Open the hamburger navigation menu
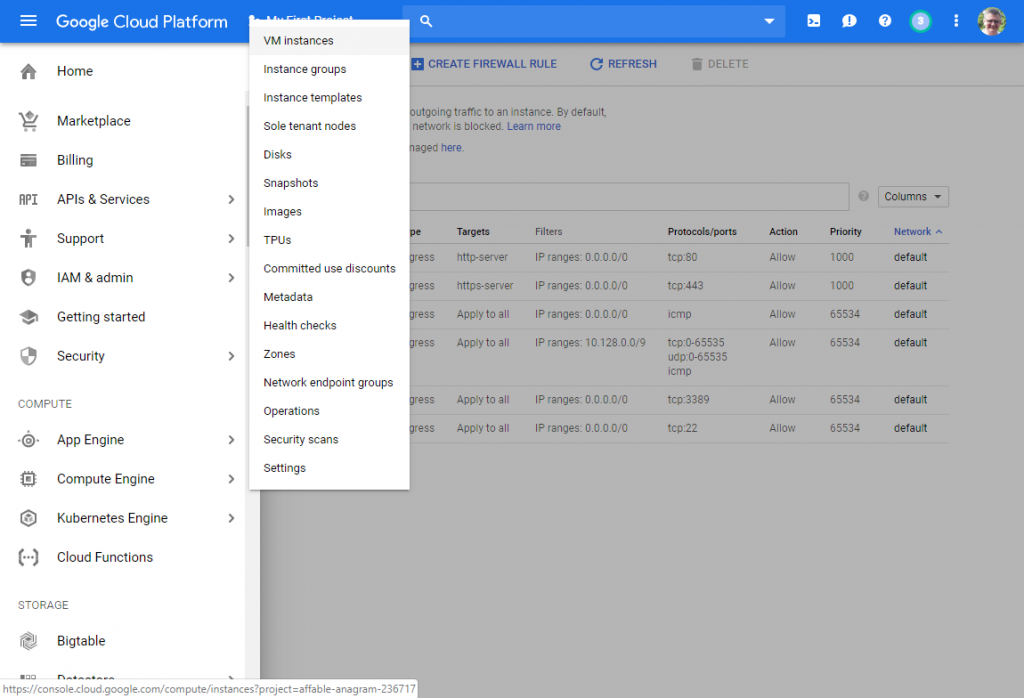The height and width of the screenshot is (698, 1024). click(28, 21)
